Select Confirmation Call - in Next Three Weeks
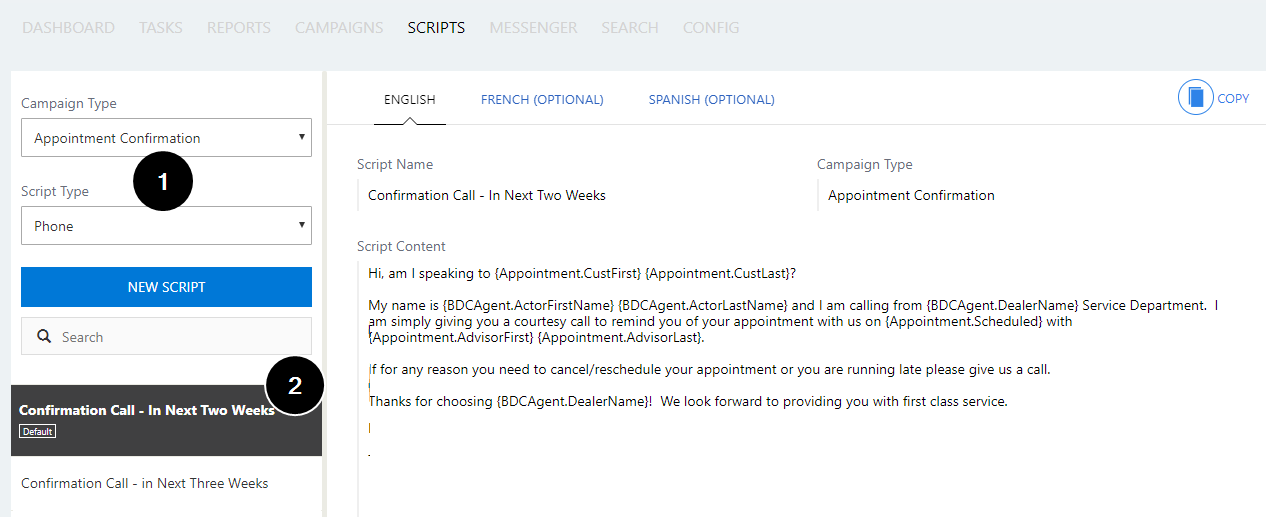 tap(145, 483)
